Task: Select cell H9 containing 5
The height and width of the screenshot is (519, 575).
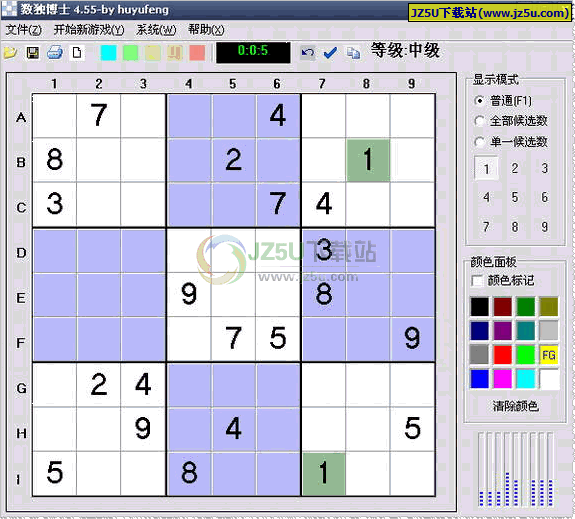Action: click(x=412, y=429)
